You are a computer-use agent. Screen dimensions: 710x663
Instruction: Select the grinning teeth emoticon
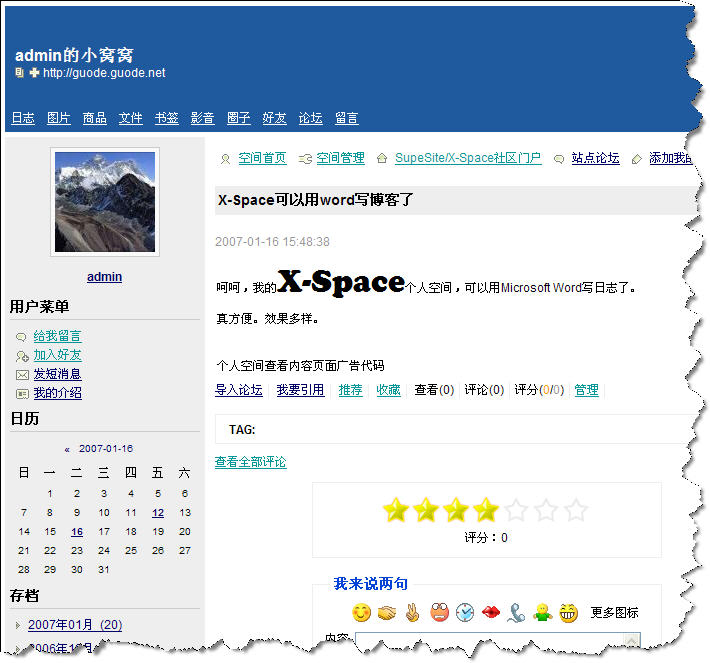(x=568, y=613)
